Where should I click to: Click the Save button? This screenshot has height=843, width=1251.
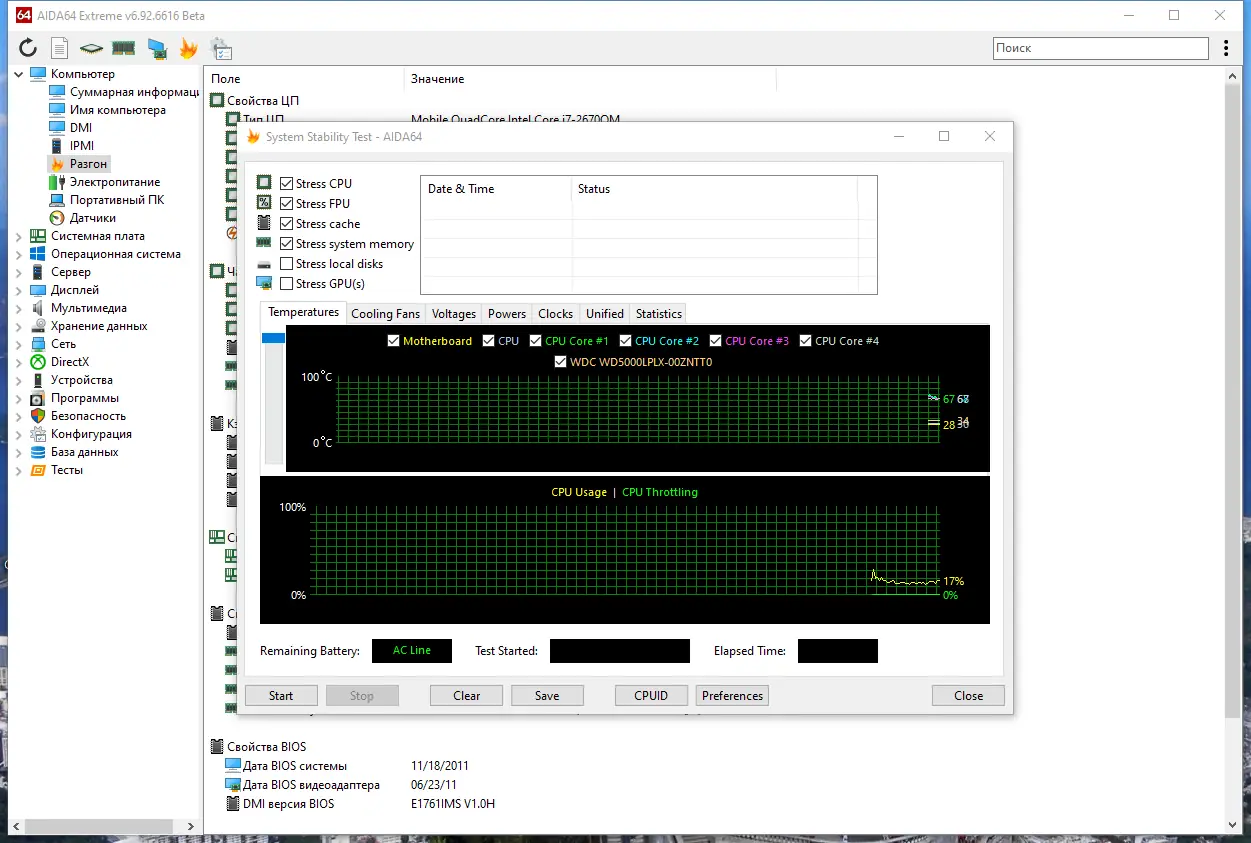[x=547, y=696]
